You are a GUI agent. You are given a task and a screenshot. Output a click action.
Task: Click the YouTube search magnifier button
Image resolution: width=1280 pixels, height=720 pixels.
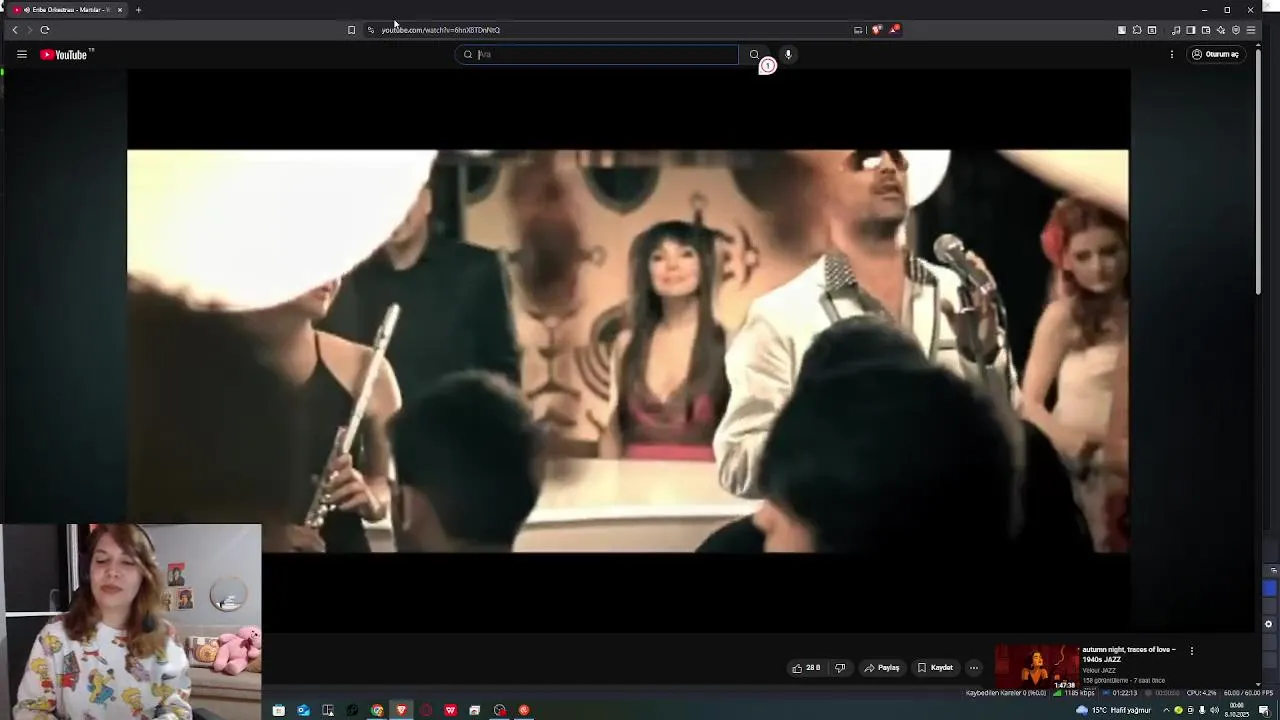pos(754,55)
